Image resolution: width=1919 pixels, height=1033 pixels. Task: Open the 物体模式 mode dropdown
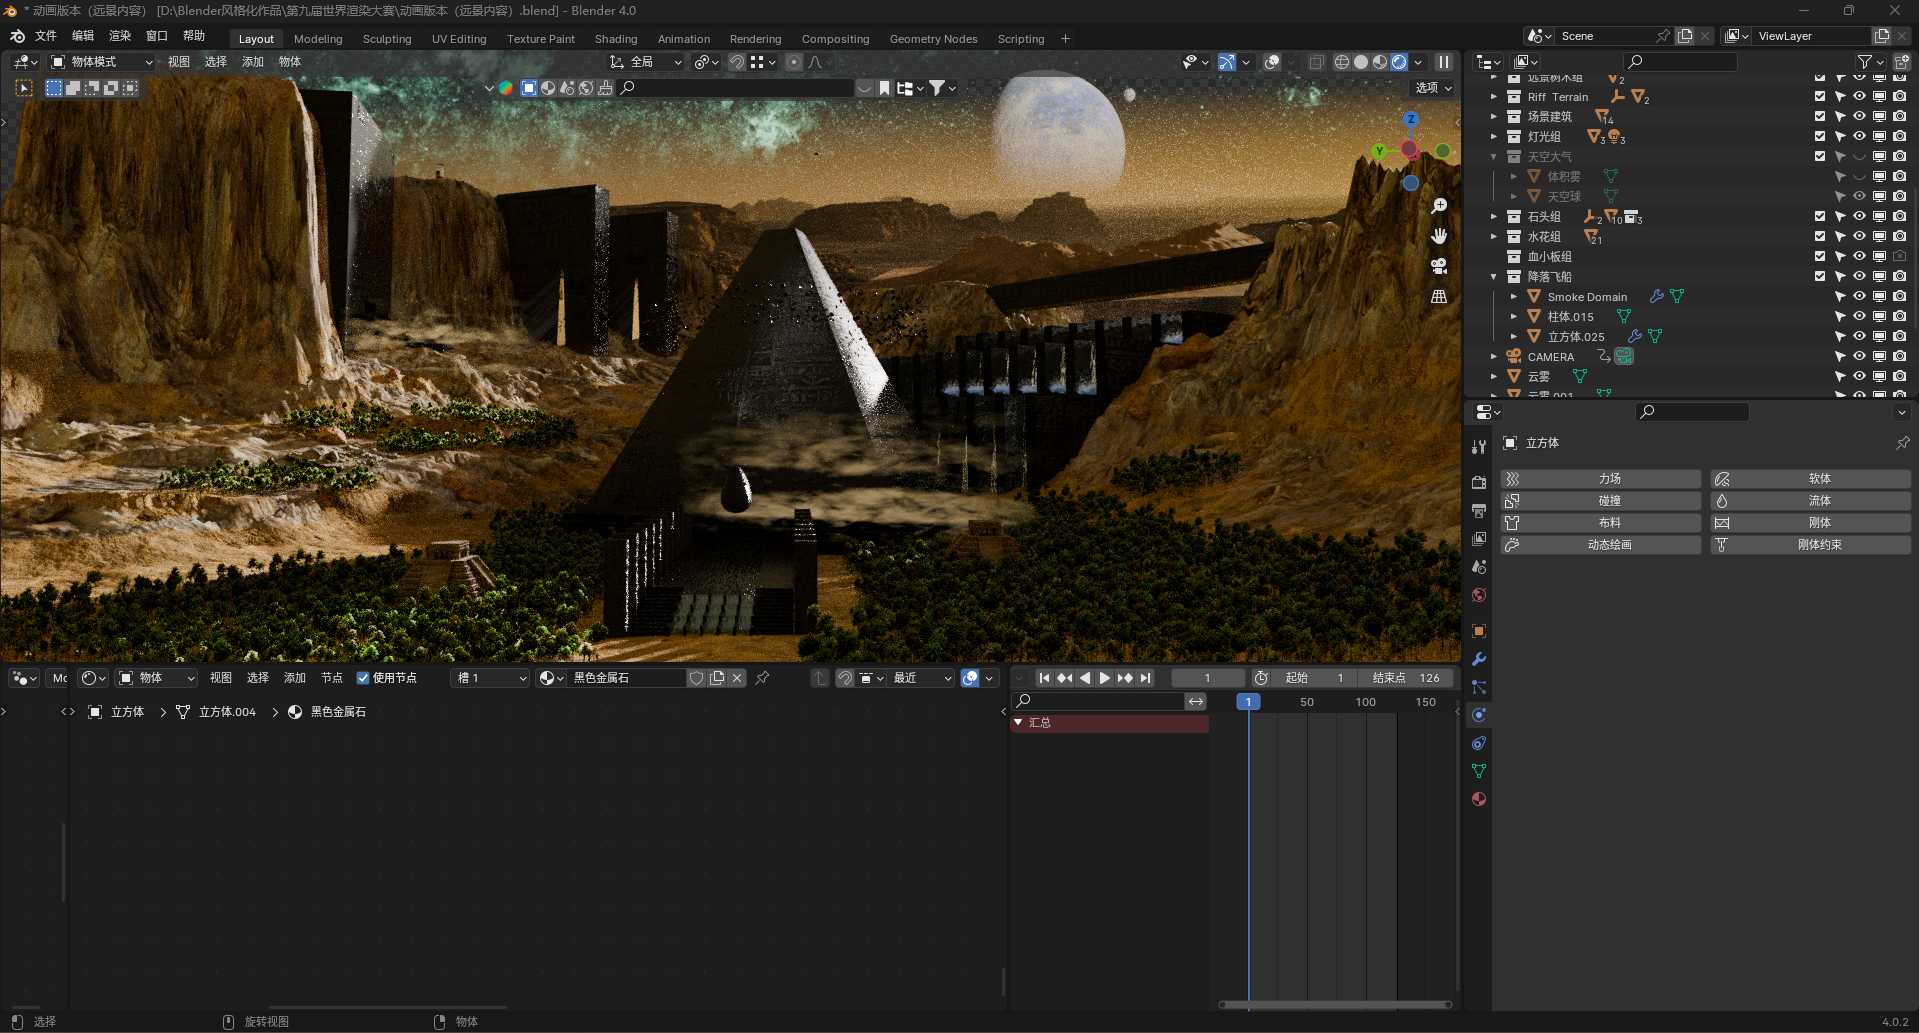(x=100, y=62)
